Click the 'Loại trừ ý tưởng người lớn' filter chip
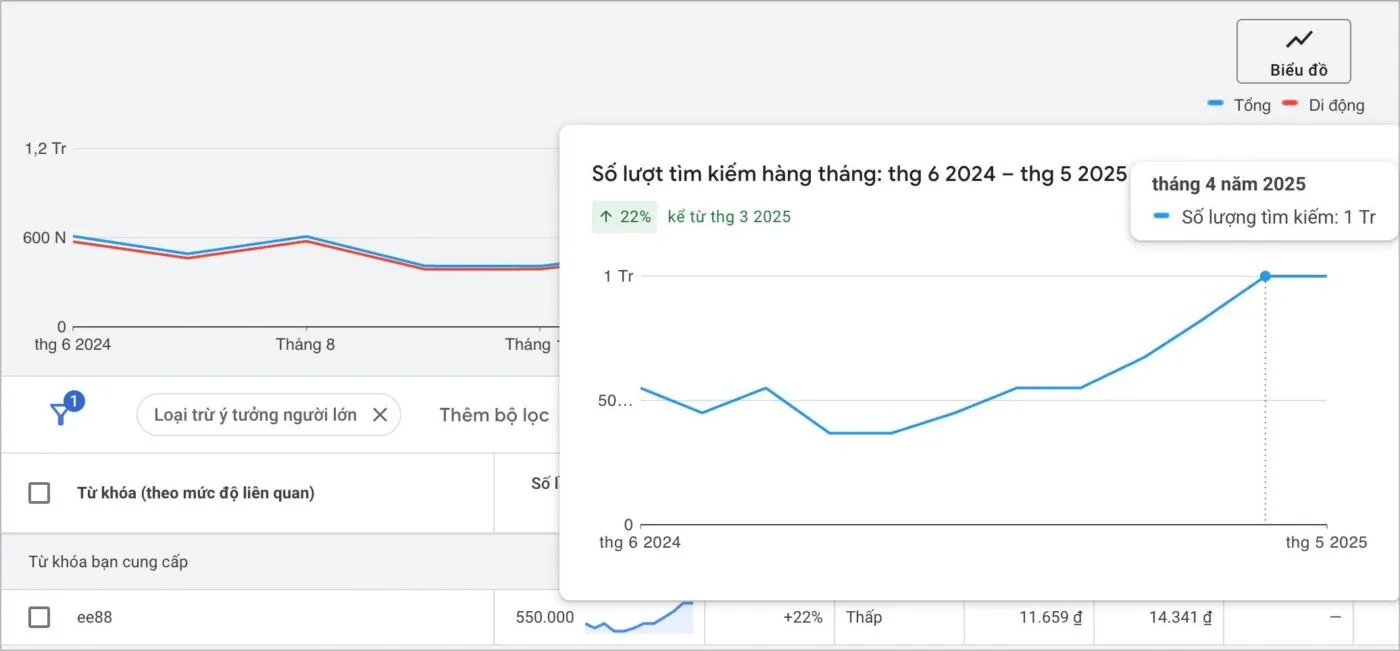The image size is (1400, 651). [x=255, y=415]
